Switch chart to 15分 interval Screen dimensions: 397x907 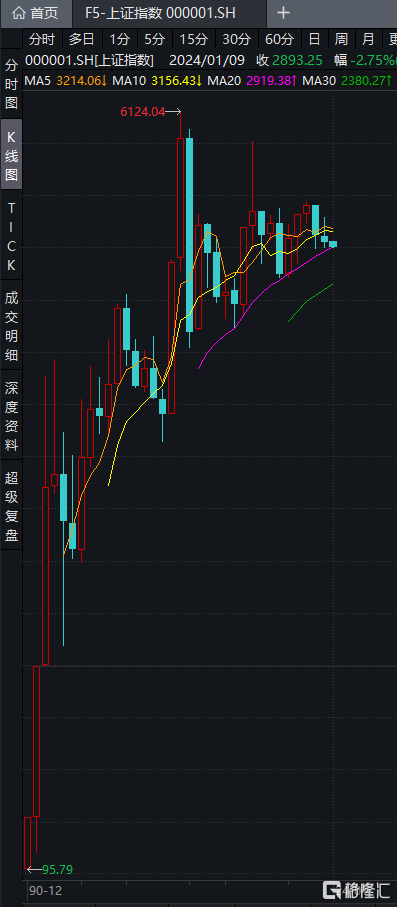click(x=194, y=39)
